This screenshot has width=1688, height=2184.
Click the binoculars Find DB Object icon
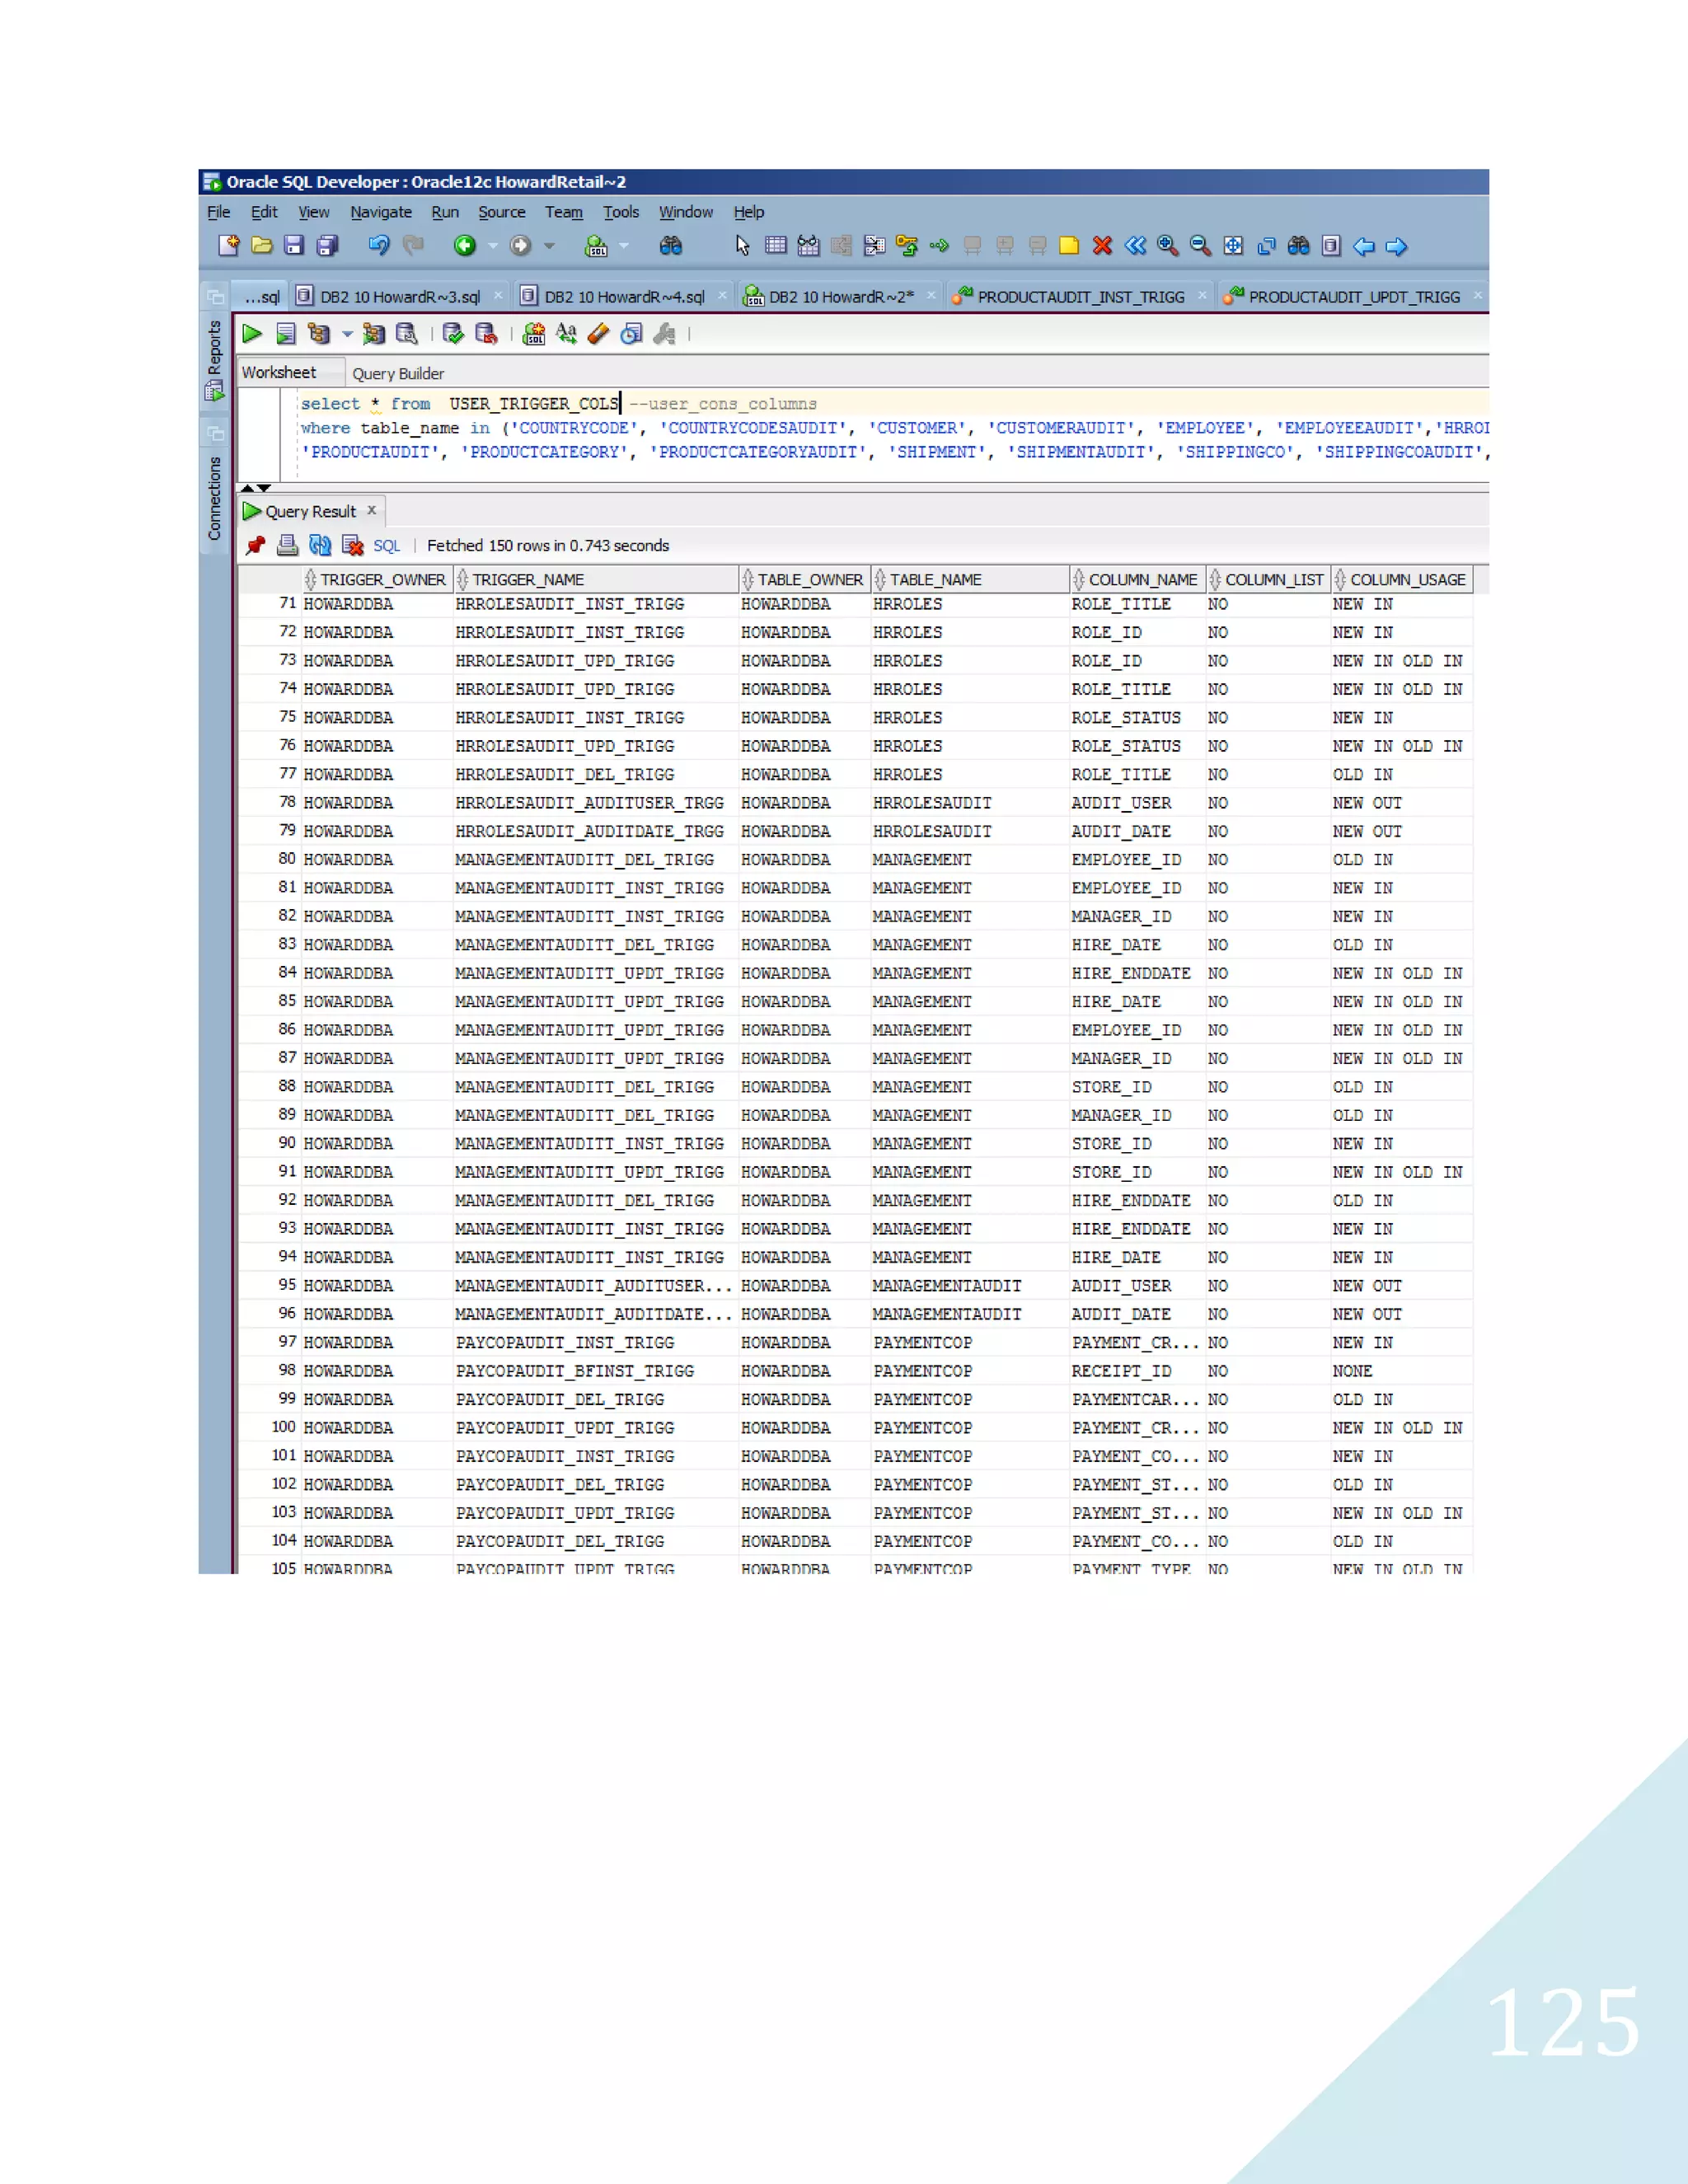pos(671,246)
